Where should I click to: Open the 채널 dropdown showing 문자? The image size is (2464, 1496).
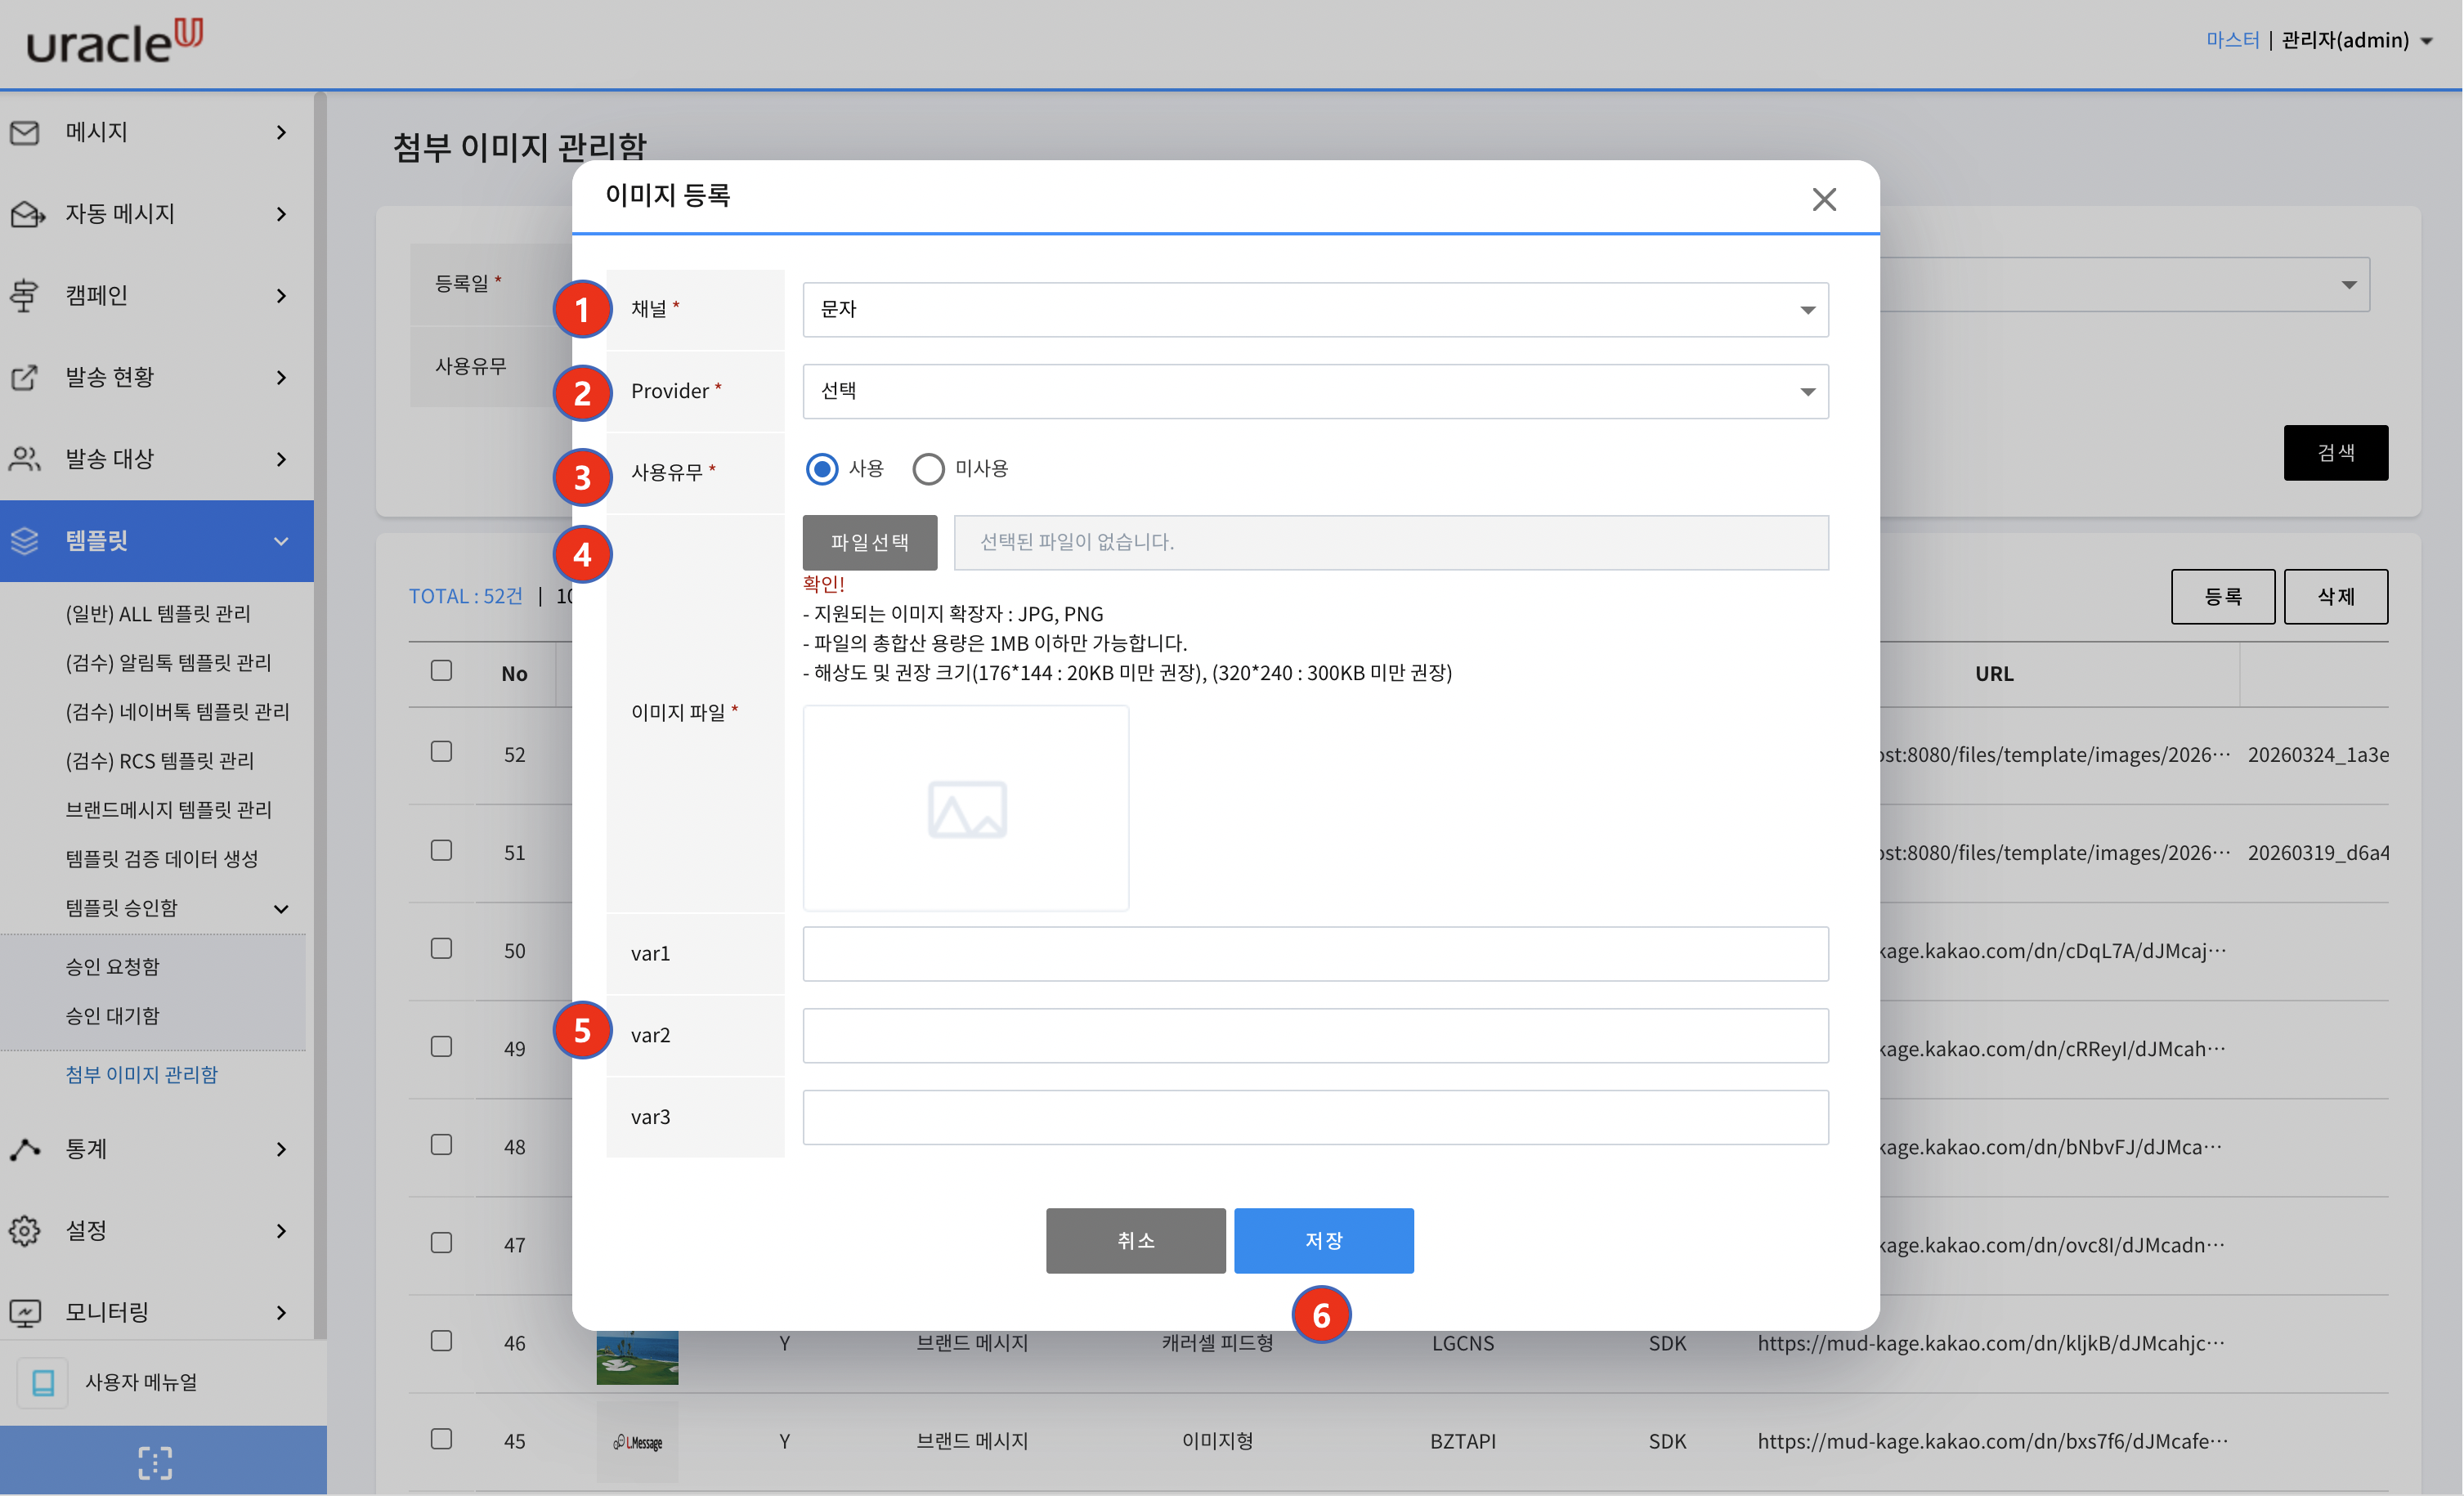1315,310
